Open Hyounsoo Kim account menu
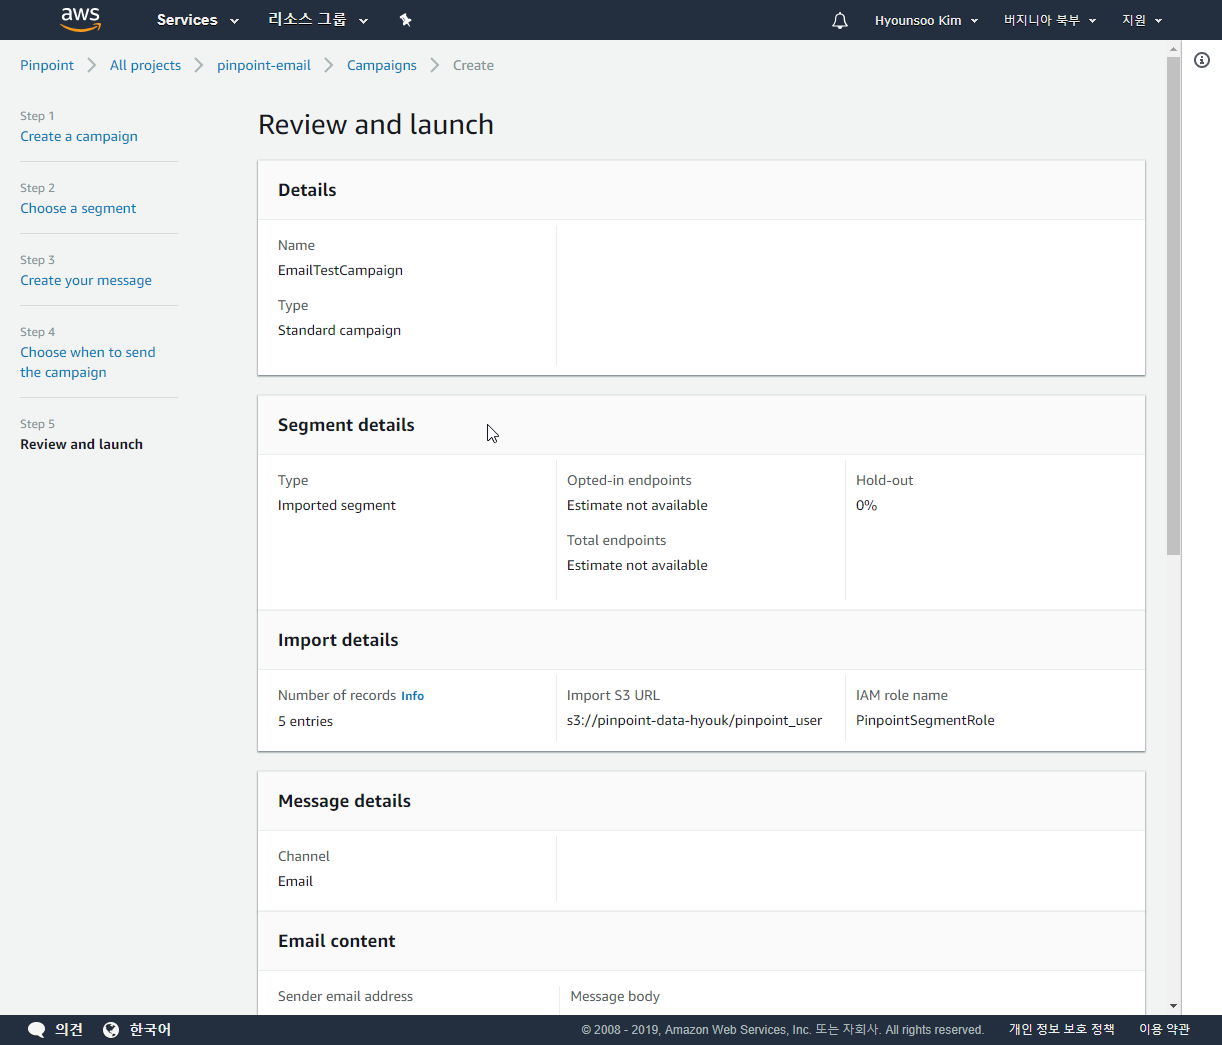The width and height of the screenshot is (1222, 1045). [x=926, y=20]
